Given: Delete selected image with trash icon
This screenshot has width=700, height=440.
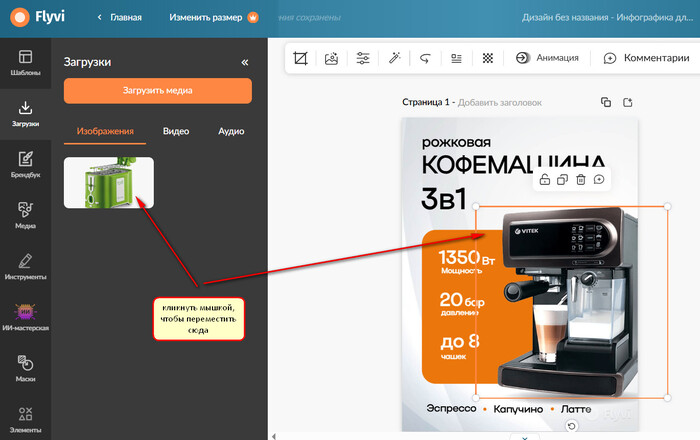Looking at the screenshot, I should (580, 179).
